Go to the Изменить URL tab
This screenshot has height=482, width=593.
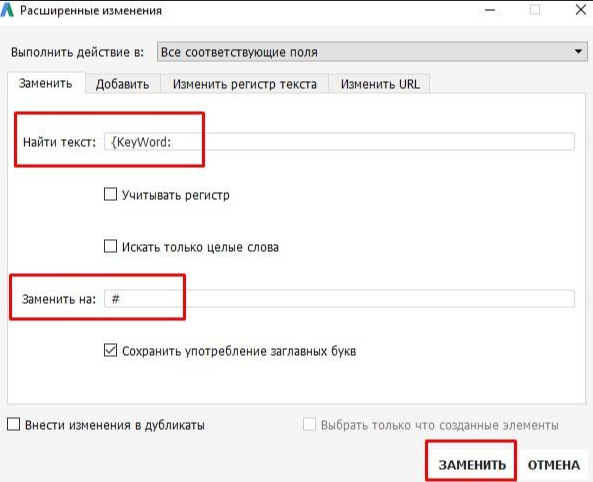(x=380, y=84)
